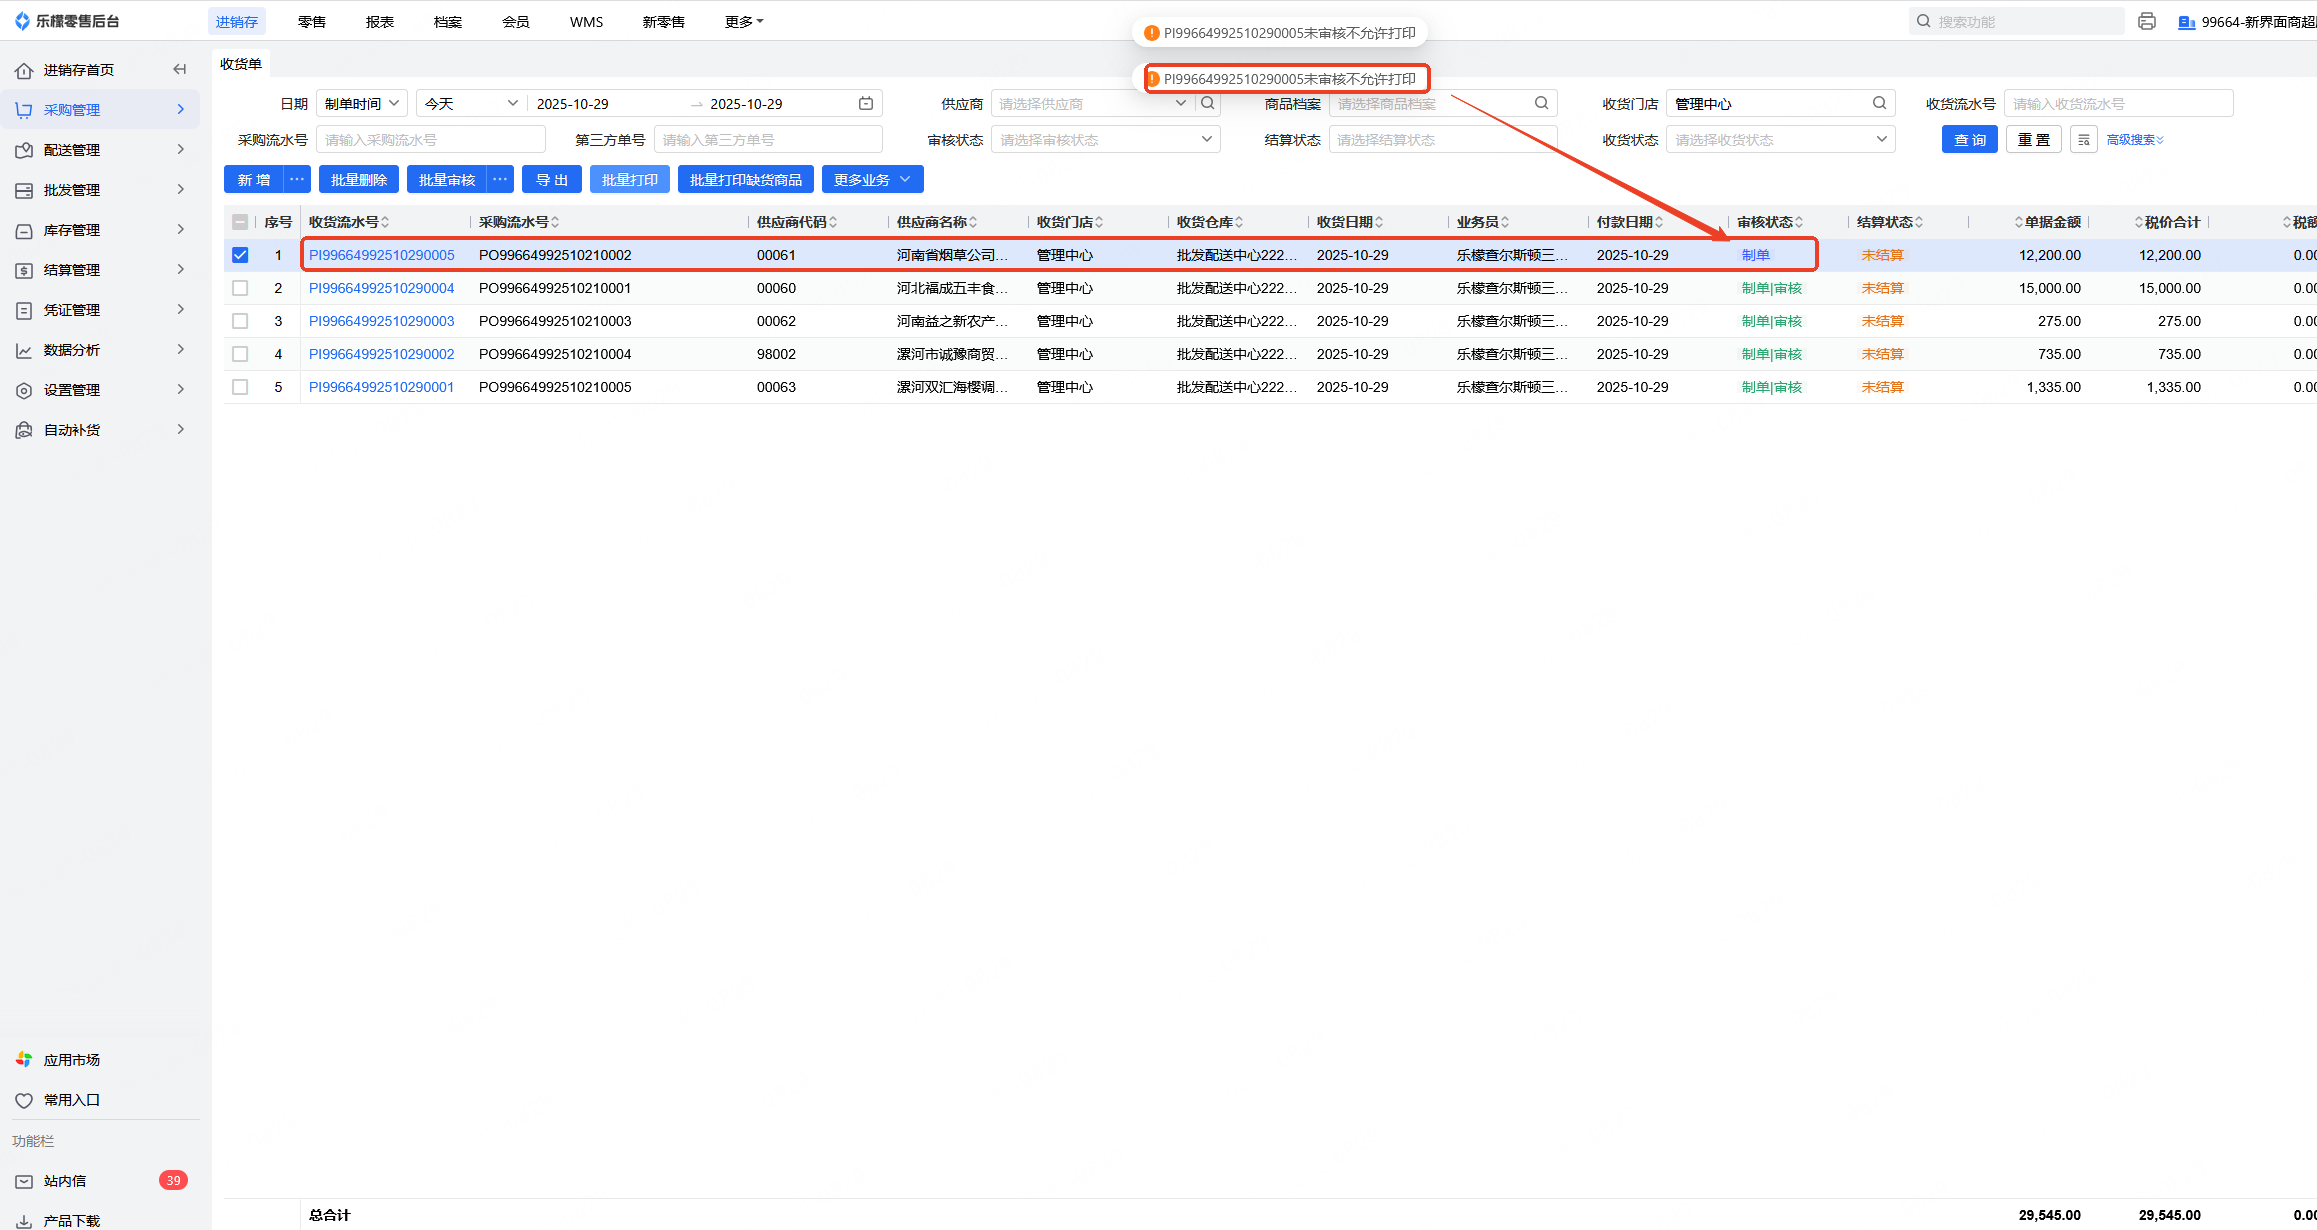Click the 收货门店 search magnifier icon

(x=1879, y=103)
